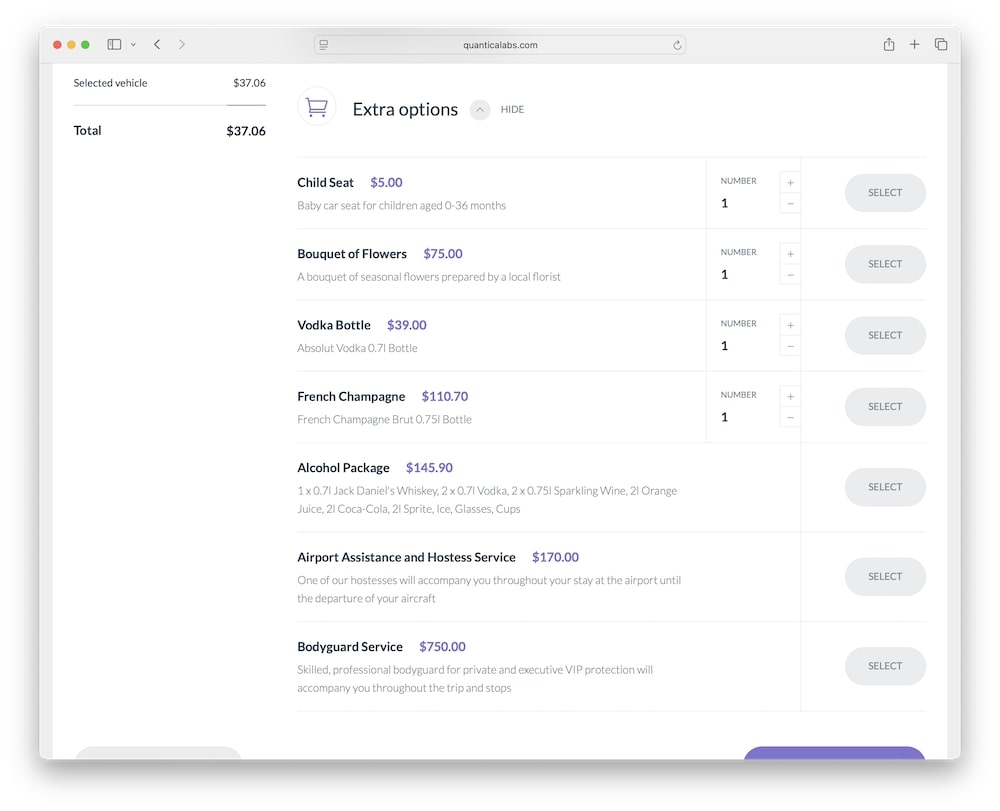The image size is (1000, 811).
Task: Select the Child Seat extra option
Action: (885, 193)
